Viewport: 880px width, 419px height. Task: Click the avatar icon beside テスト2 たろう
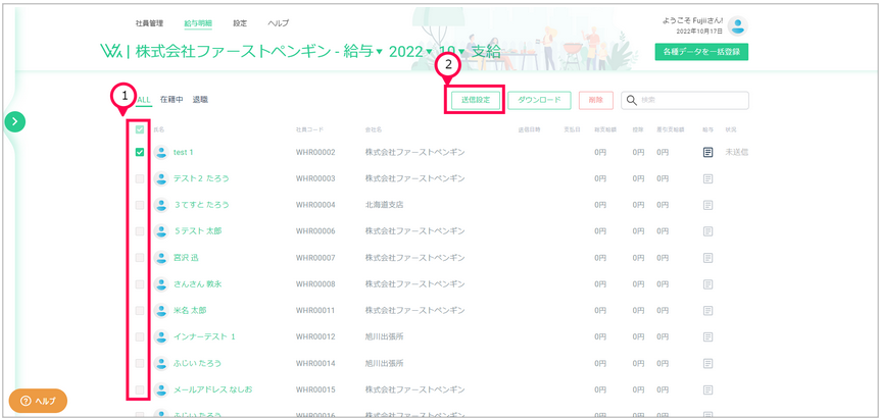tap(162, 178)
